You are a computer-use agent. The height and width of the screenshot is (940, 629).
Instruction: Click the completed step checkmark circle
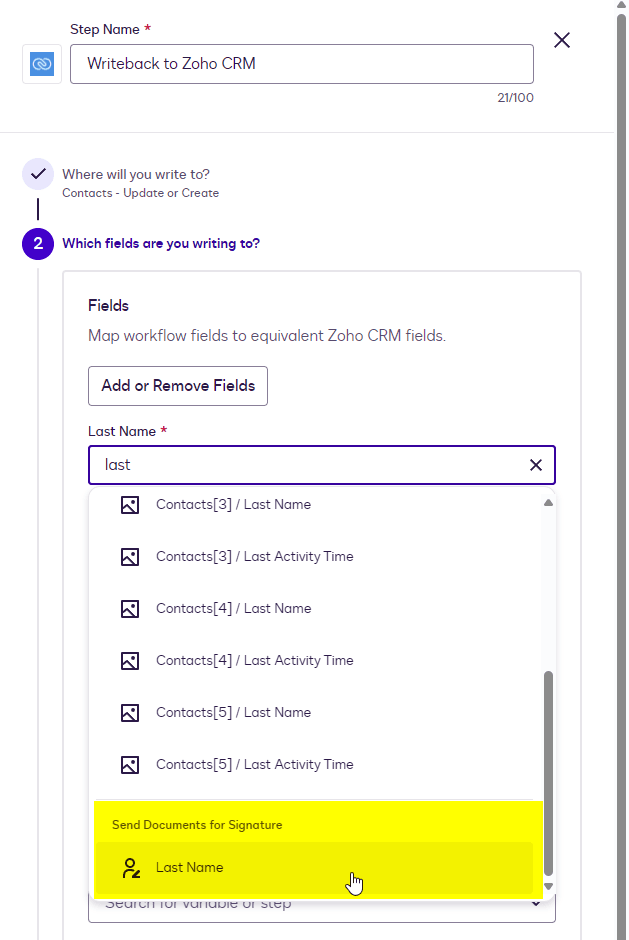click(x=38, y=174)
